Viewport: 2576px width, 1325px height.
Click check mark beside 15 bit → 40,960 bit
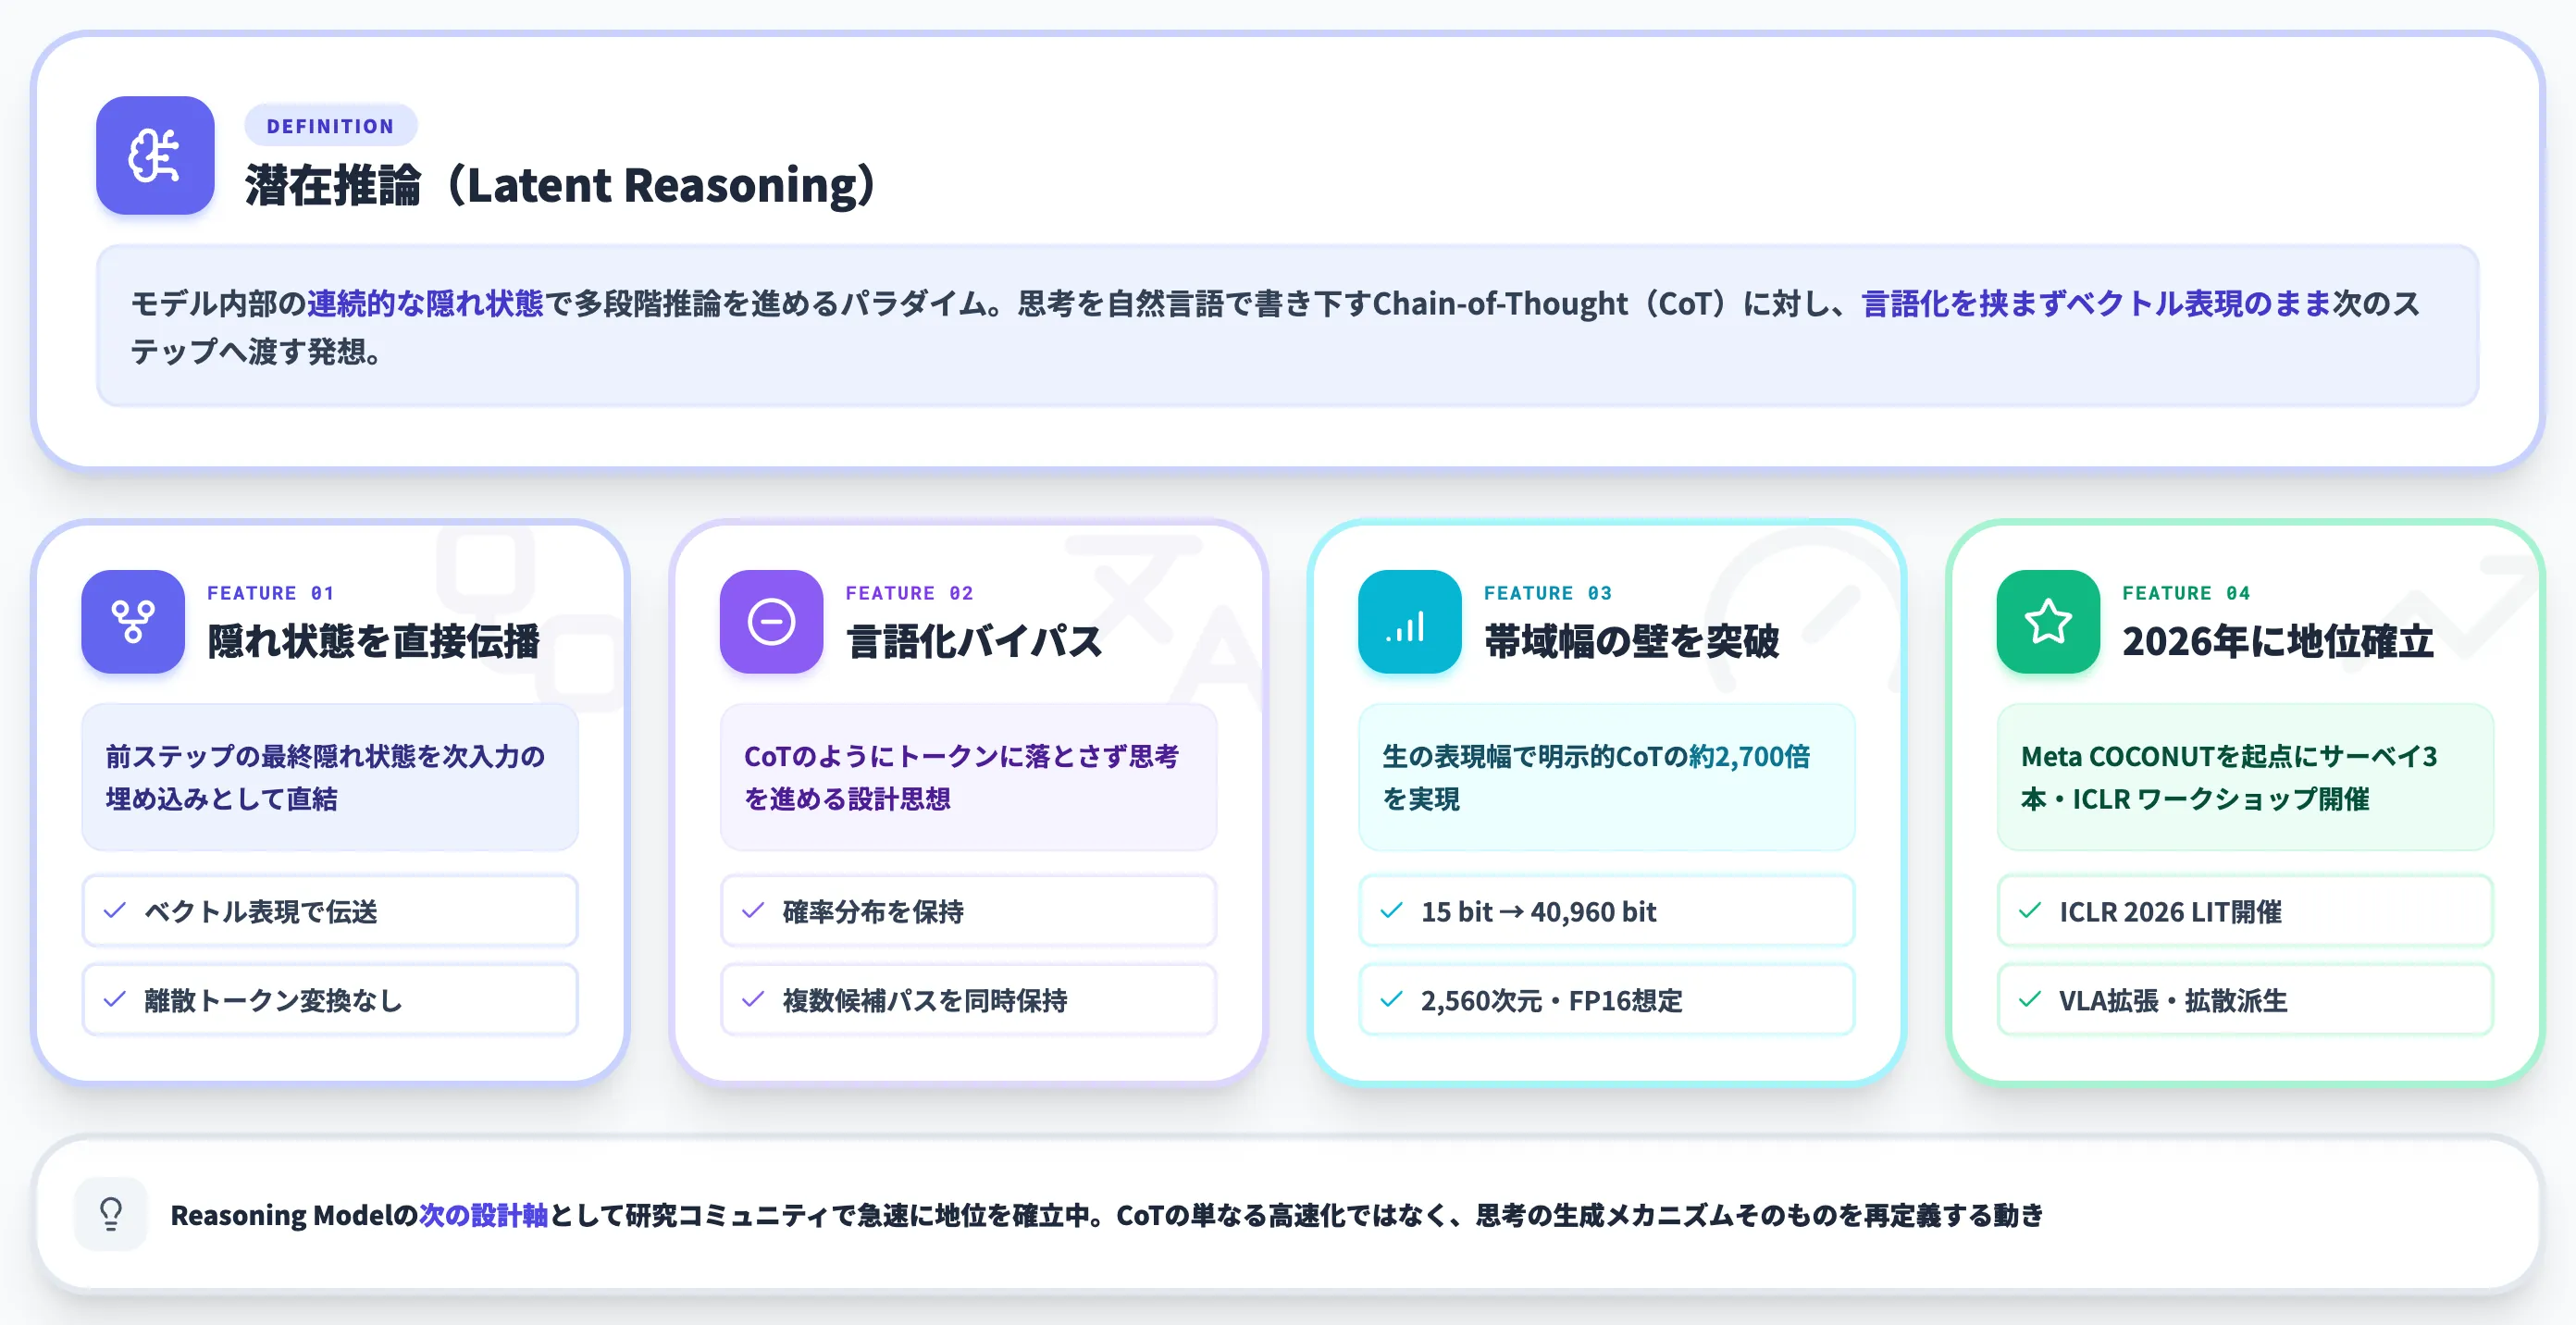pos(1391,910)
